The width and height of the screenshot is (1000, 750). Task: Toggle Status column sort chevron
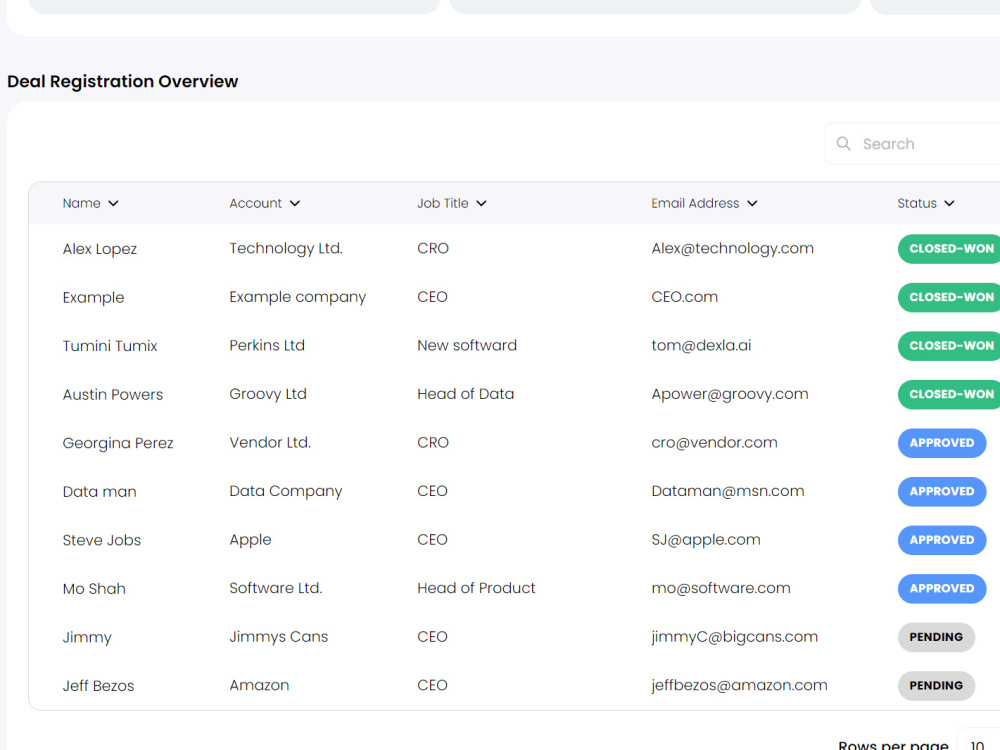[x=950, y=203]
